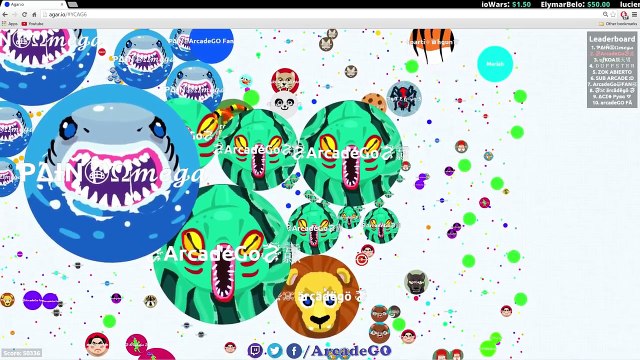Bookmark this page with the star icon
The height and width of the screenshot is (360, 640).
tap(613, 14)
